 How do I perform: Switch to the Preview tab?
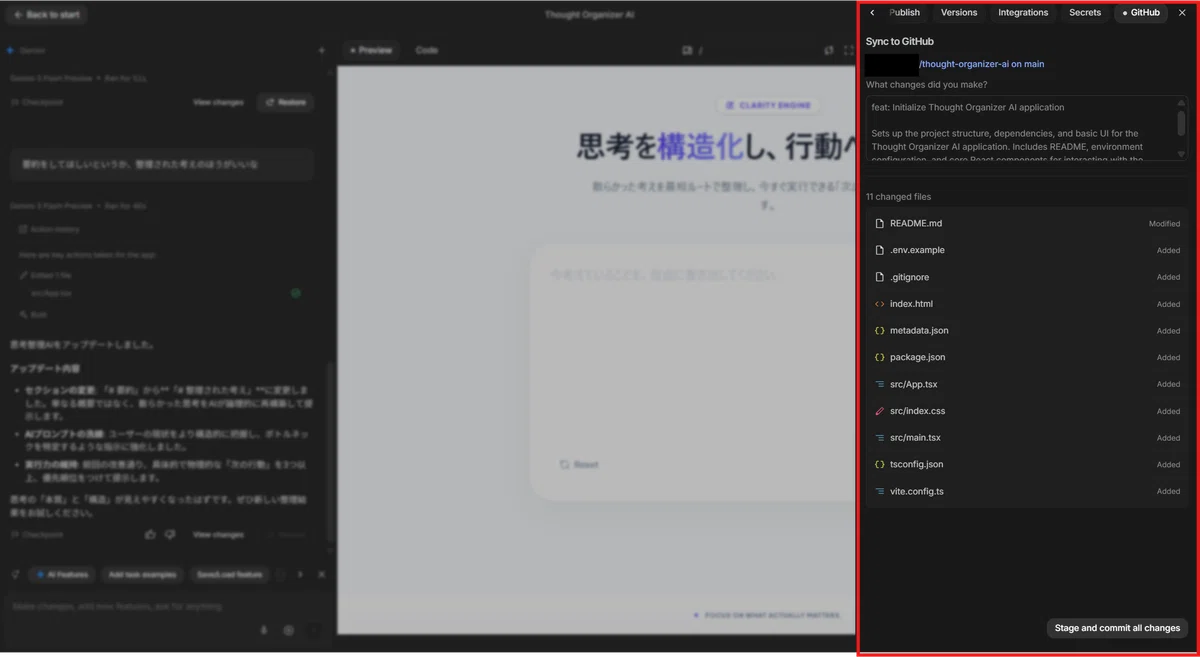pos(370,50)
